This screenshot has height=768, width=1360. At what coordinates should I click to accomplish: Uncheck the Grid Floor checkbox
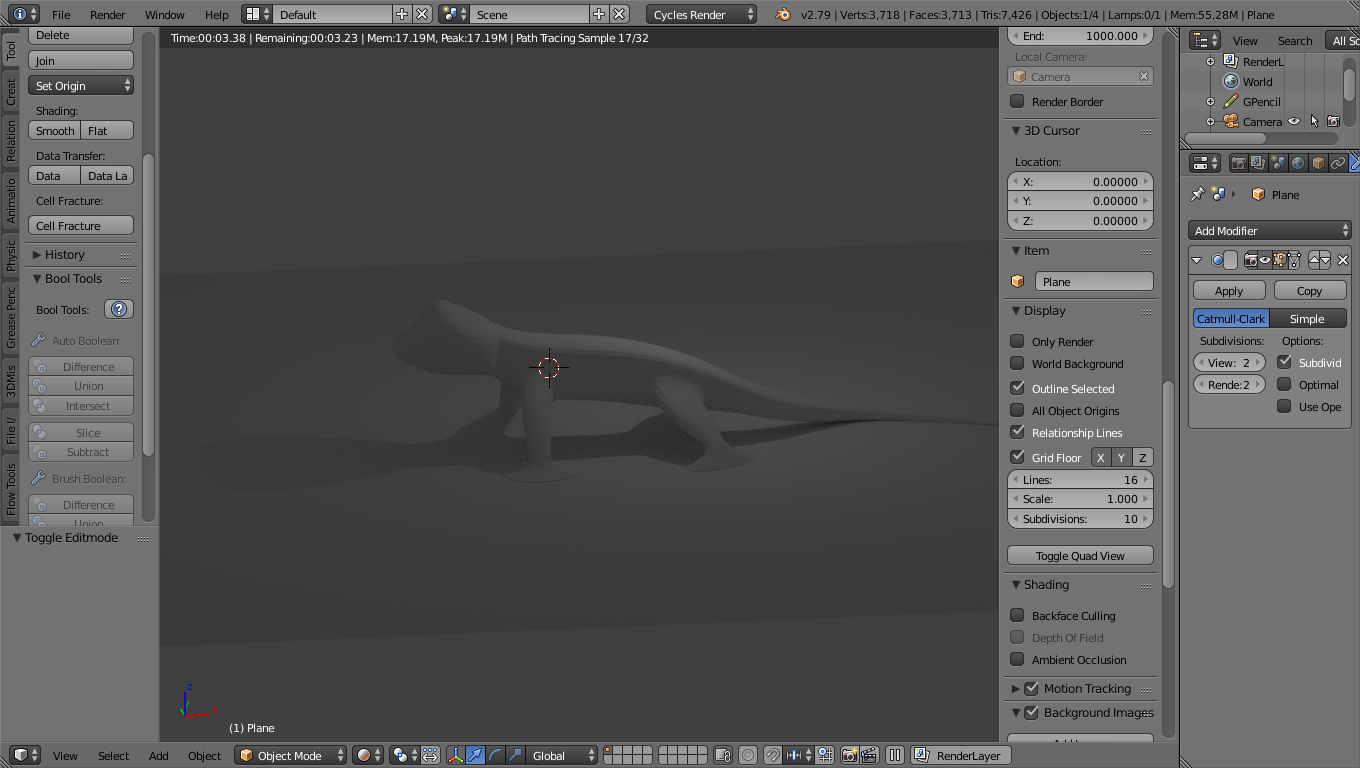click(1017, 457)
